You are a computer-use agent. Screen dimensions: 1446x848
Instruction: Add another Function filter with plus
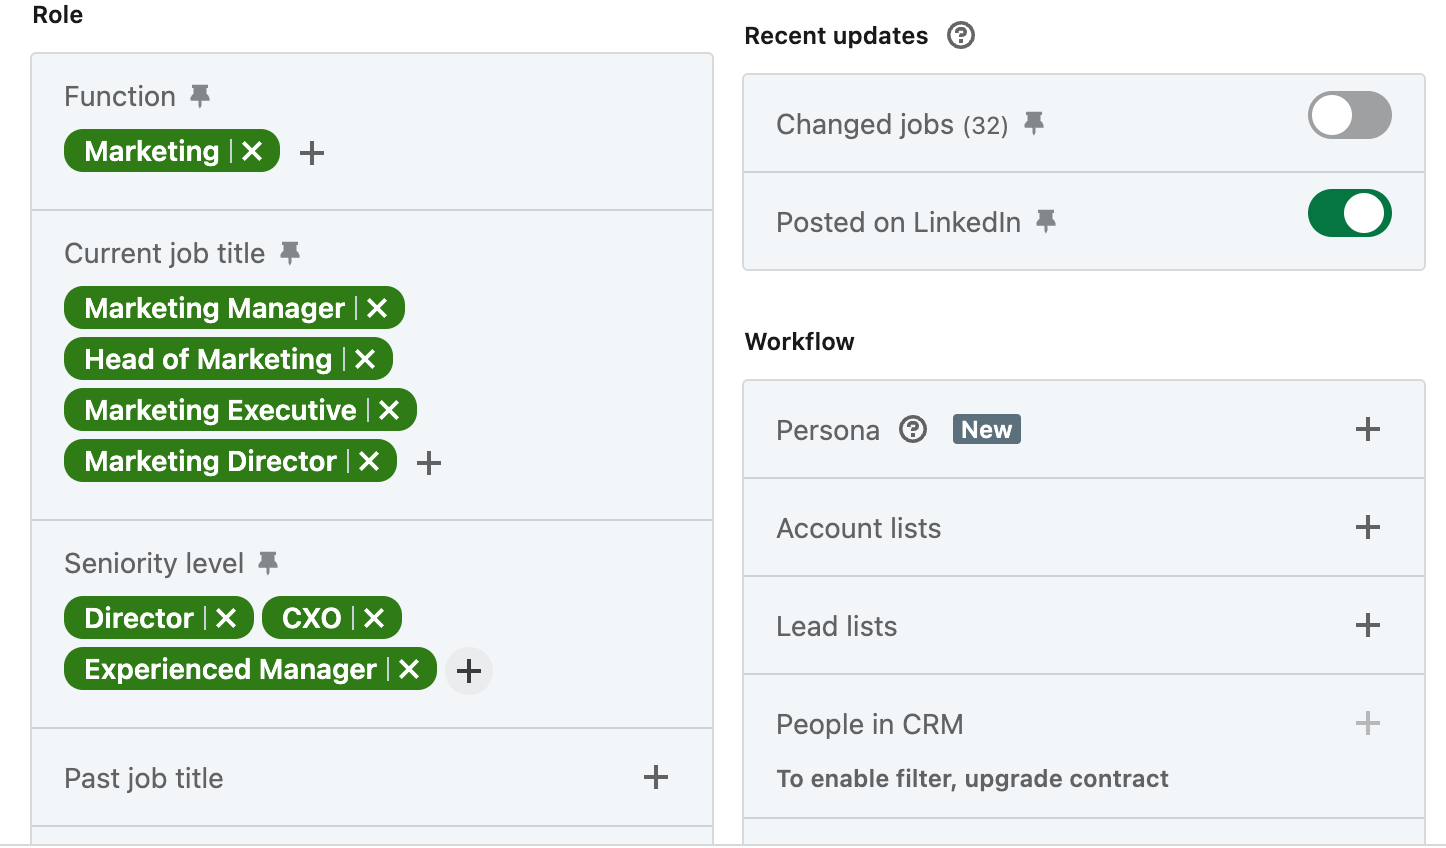click(x=312, y=153)
